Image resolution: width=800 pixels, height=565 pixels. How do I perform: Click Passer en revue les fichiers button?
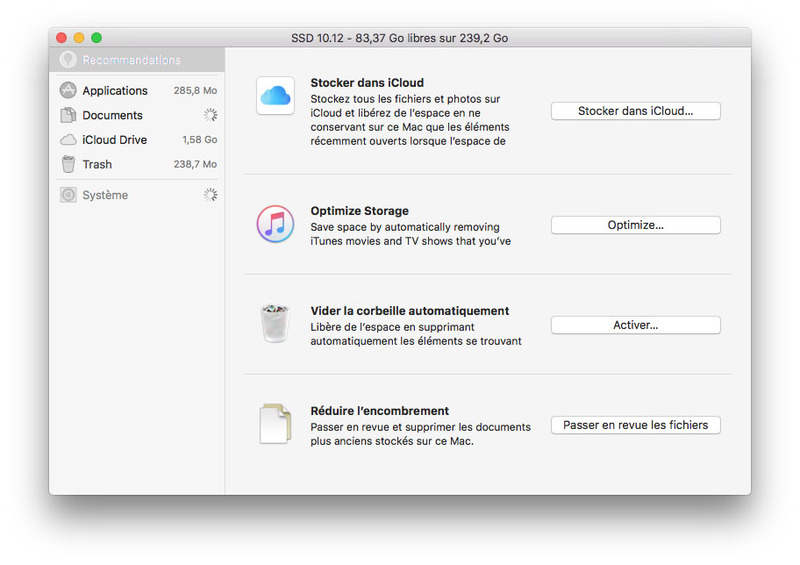636,425
